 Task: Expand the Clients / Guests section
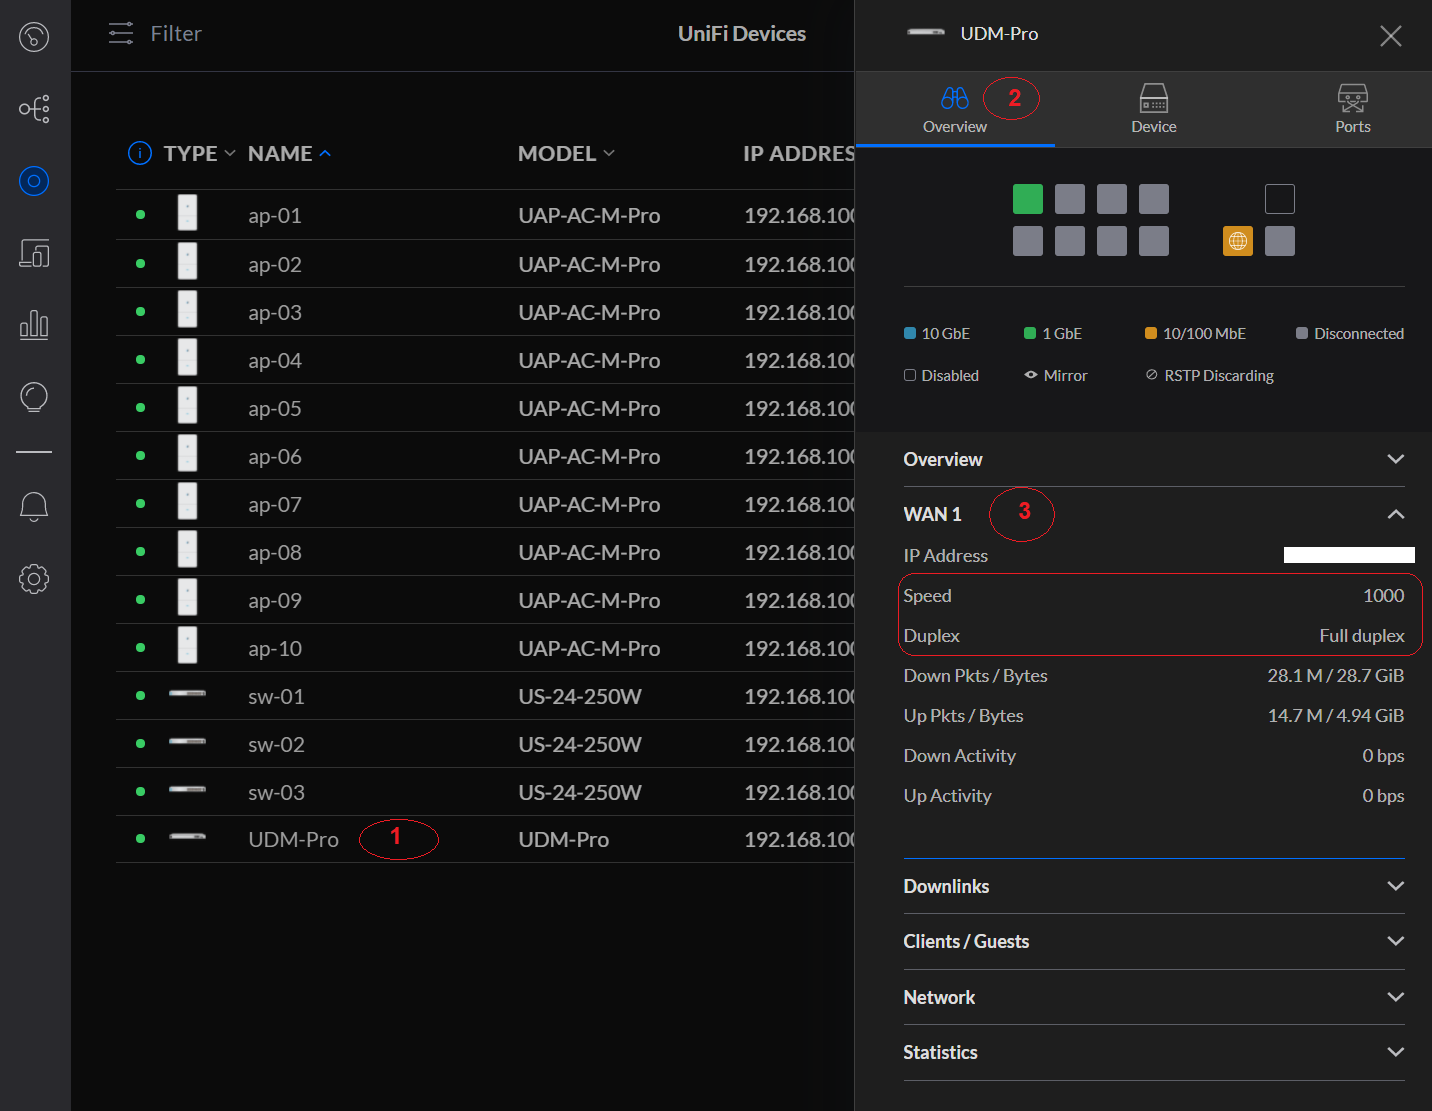coord(1154,941)
